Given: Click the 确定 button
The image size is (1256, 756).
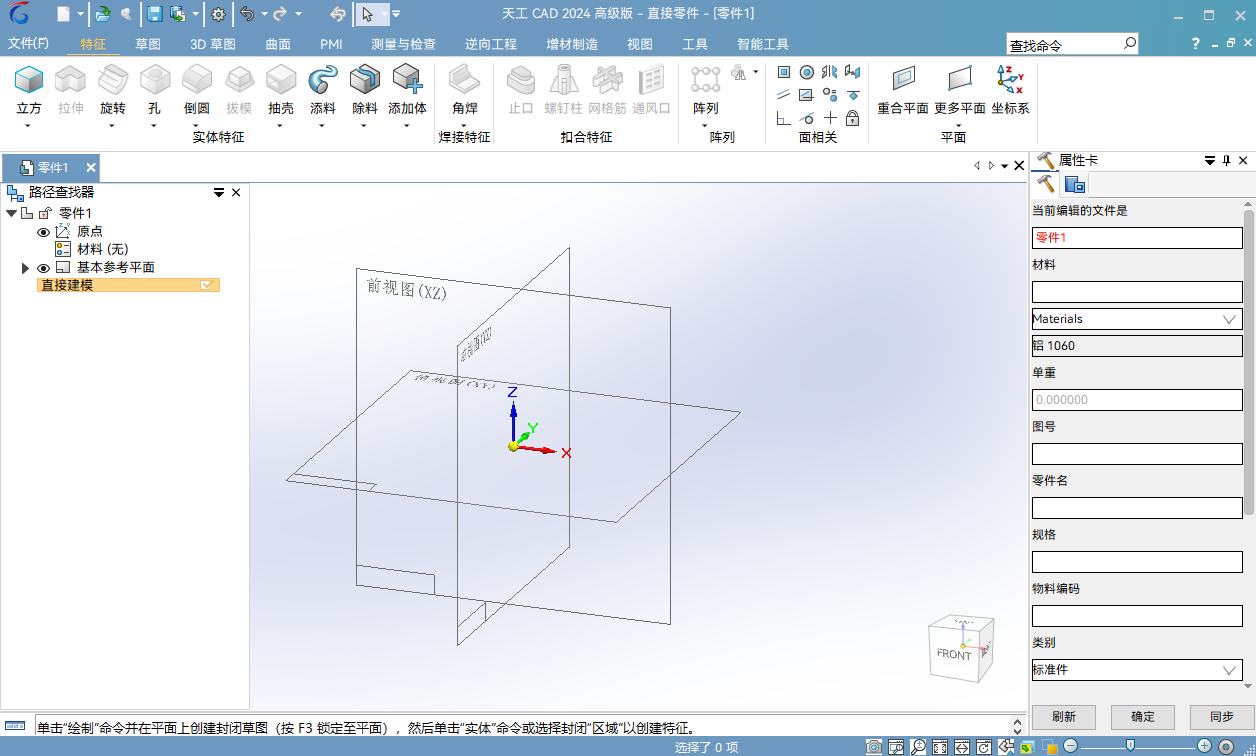Looking at the screenshot, I should (1143, 717).
